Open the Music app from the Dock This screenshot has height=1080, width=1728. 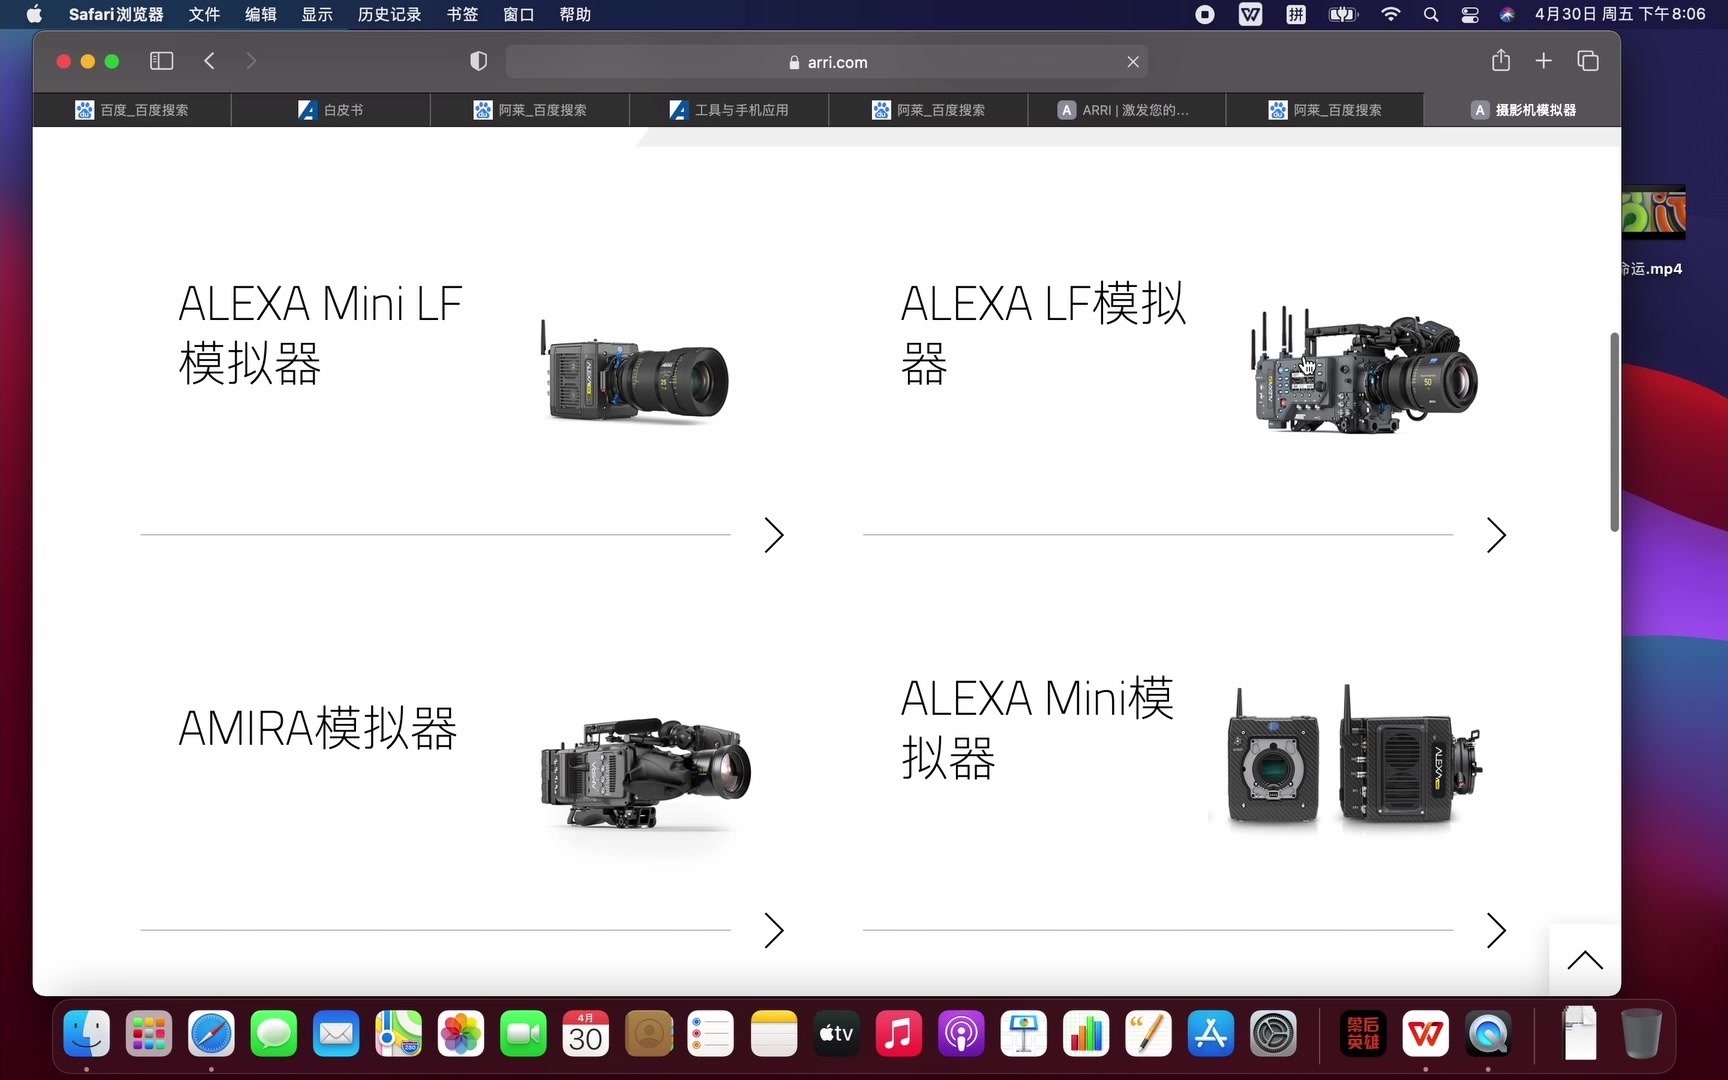(898, 1034)
